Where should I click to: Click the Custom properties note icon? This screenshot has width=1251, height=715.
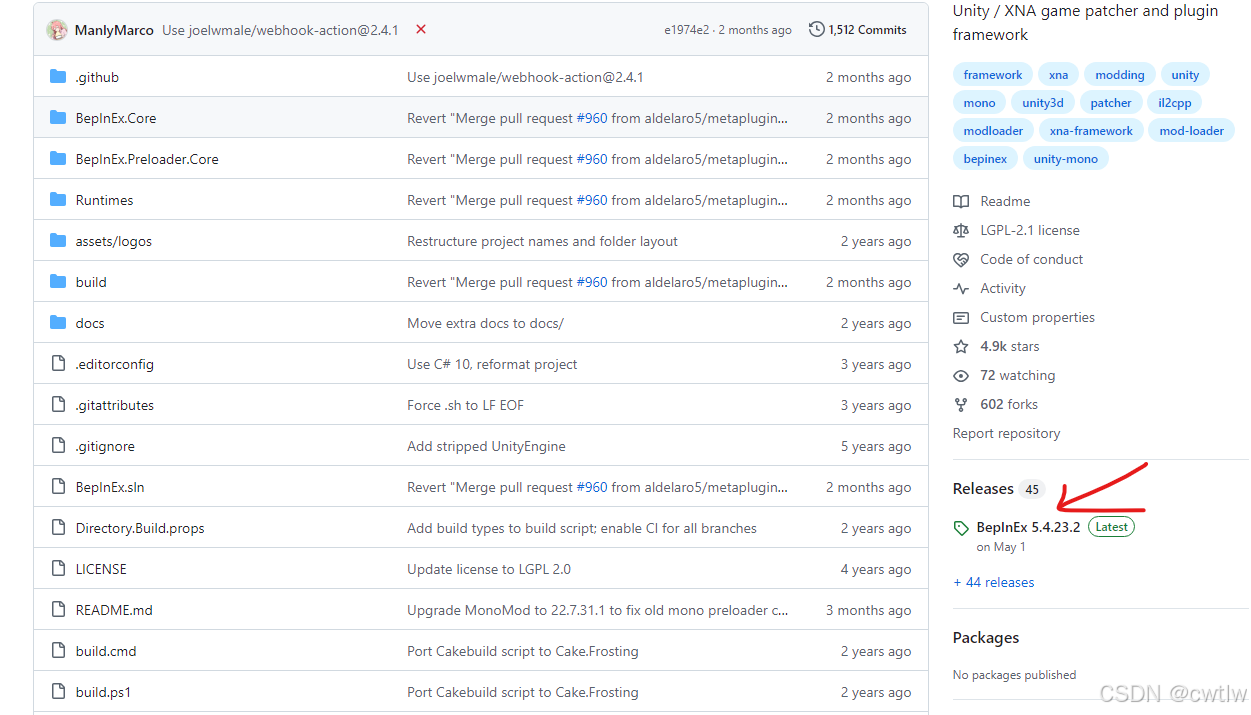pos(961,317)
